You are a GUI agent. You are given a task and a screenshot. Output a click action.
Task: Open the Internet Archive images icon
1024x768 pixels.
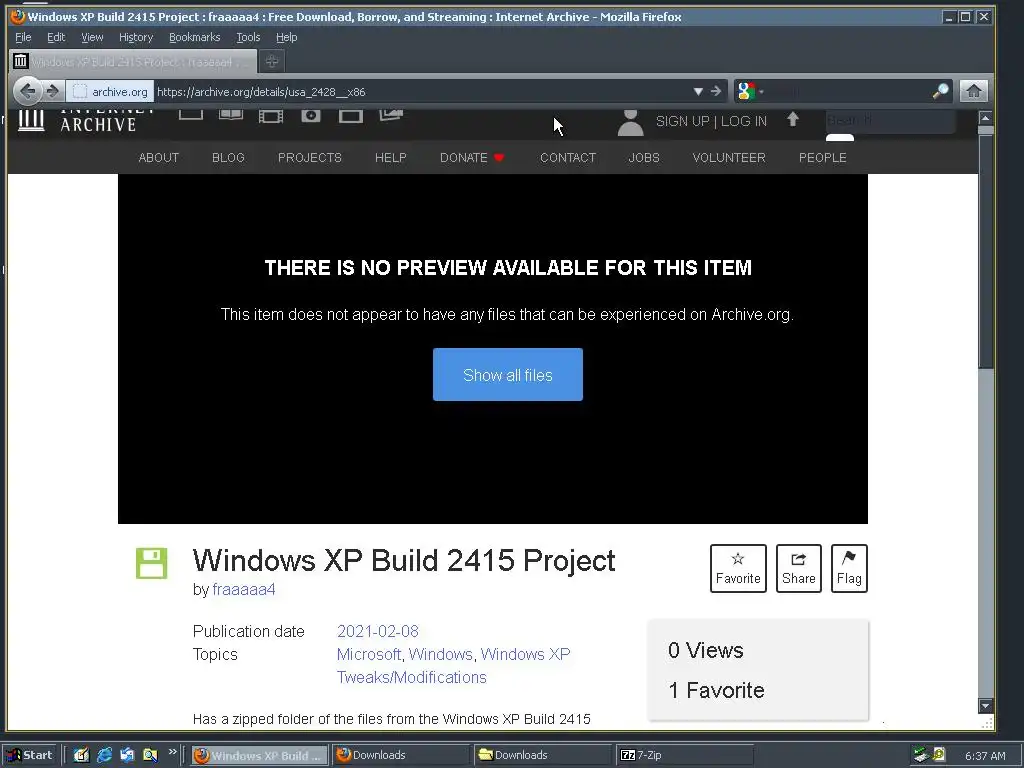coord(391,116)
